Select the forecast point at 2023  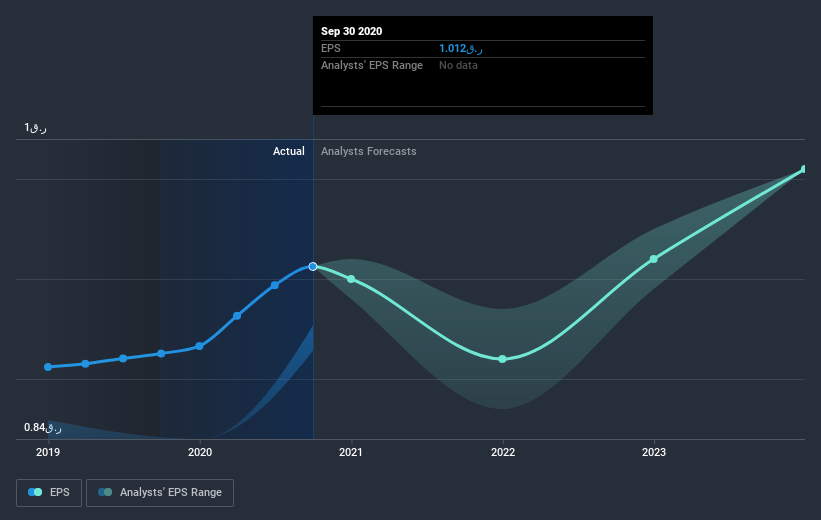tap(653, 259)
